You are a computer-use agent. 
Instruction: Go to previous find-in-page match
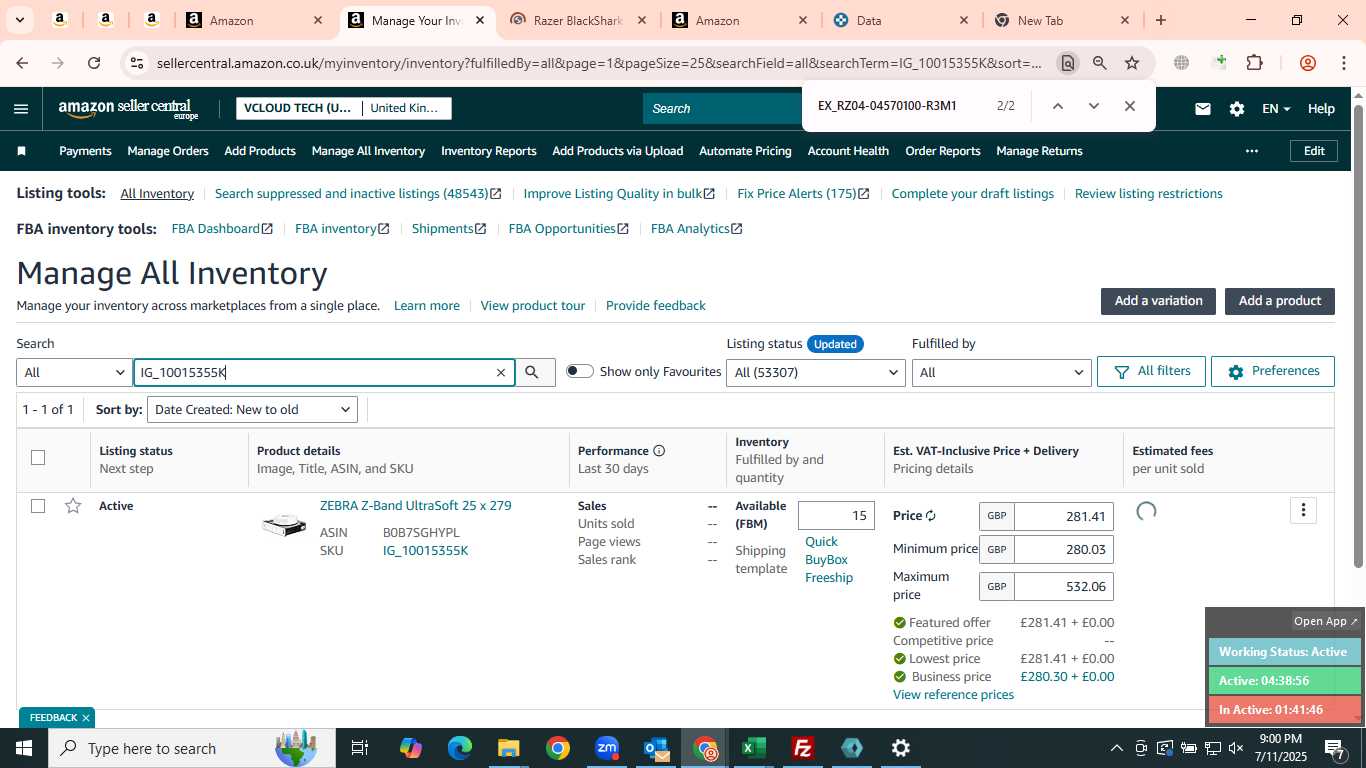(1057, 106)
